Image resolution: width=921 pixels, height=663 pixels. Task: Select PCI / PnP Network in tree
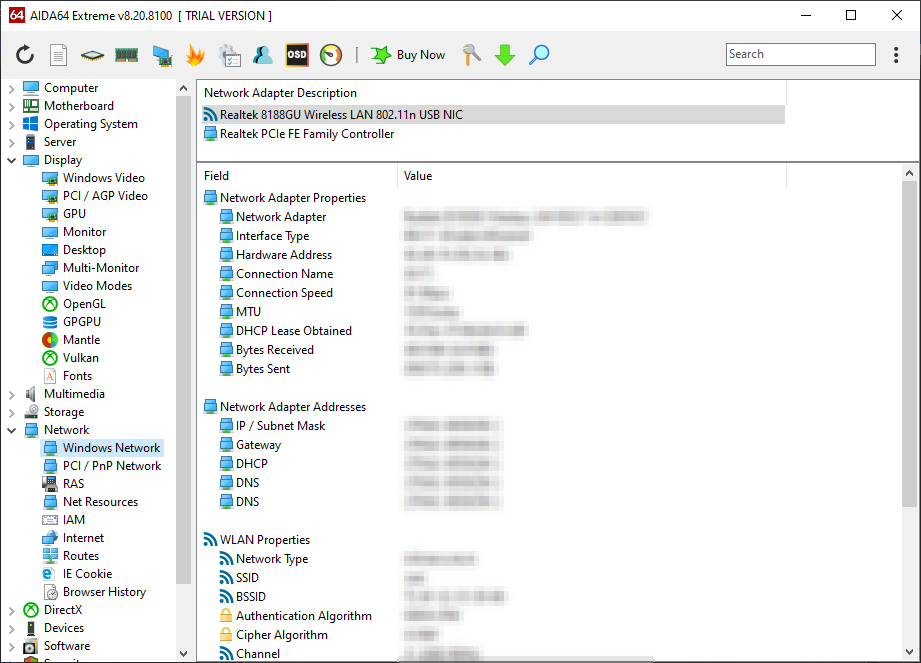click(x=111, y=466)
